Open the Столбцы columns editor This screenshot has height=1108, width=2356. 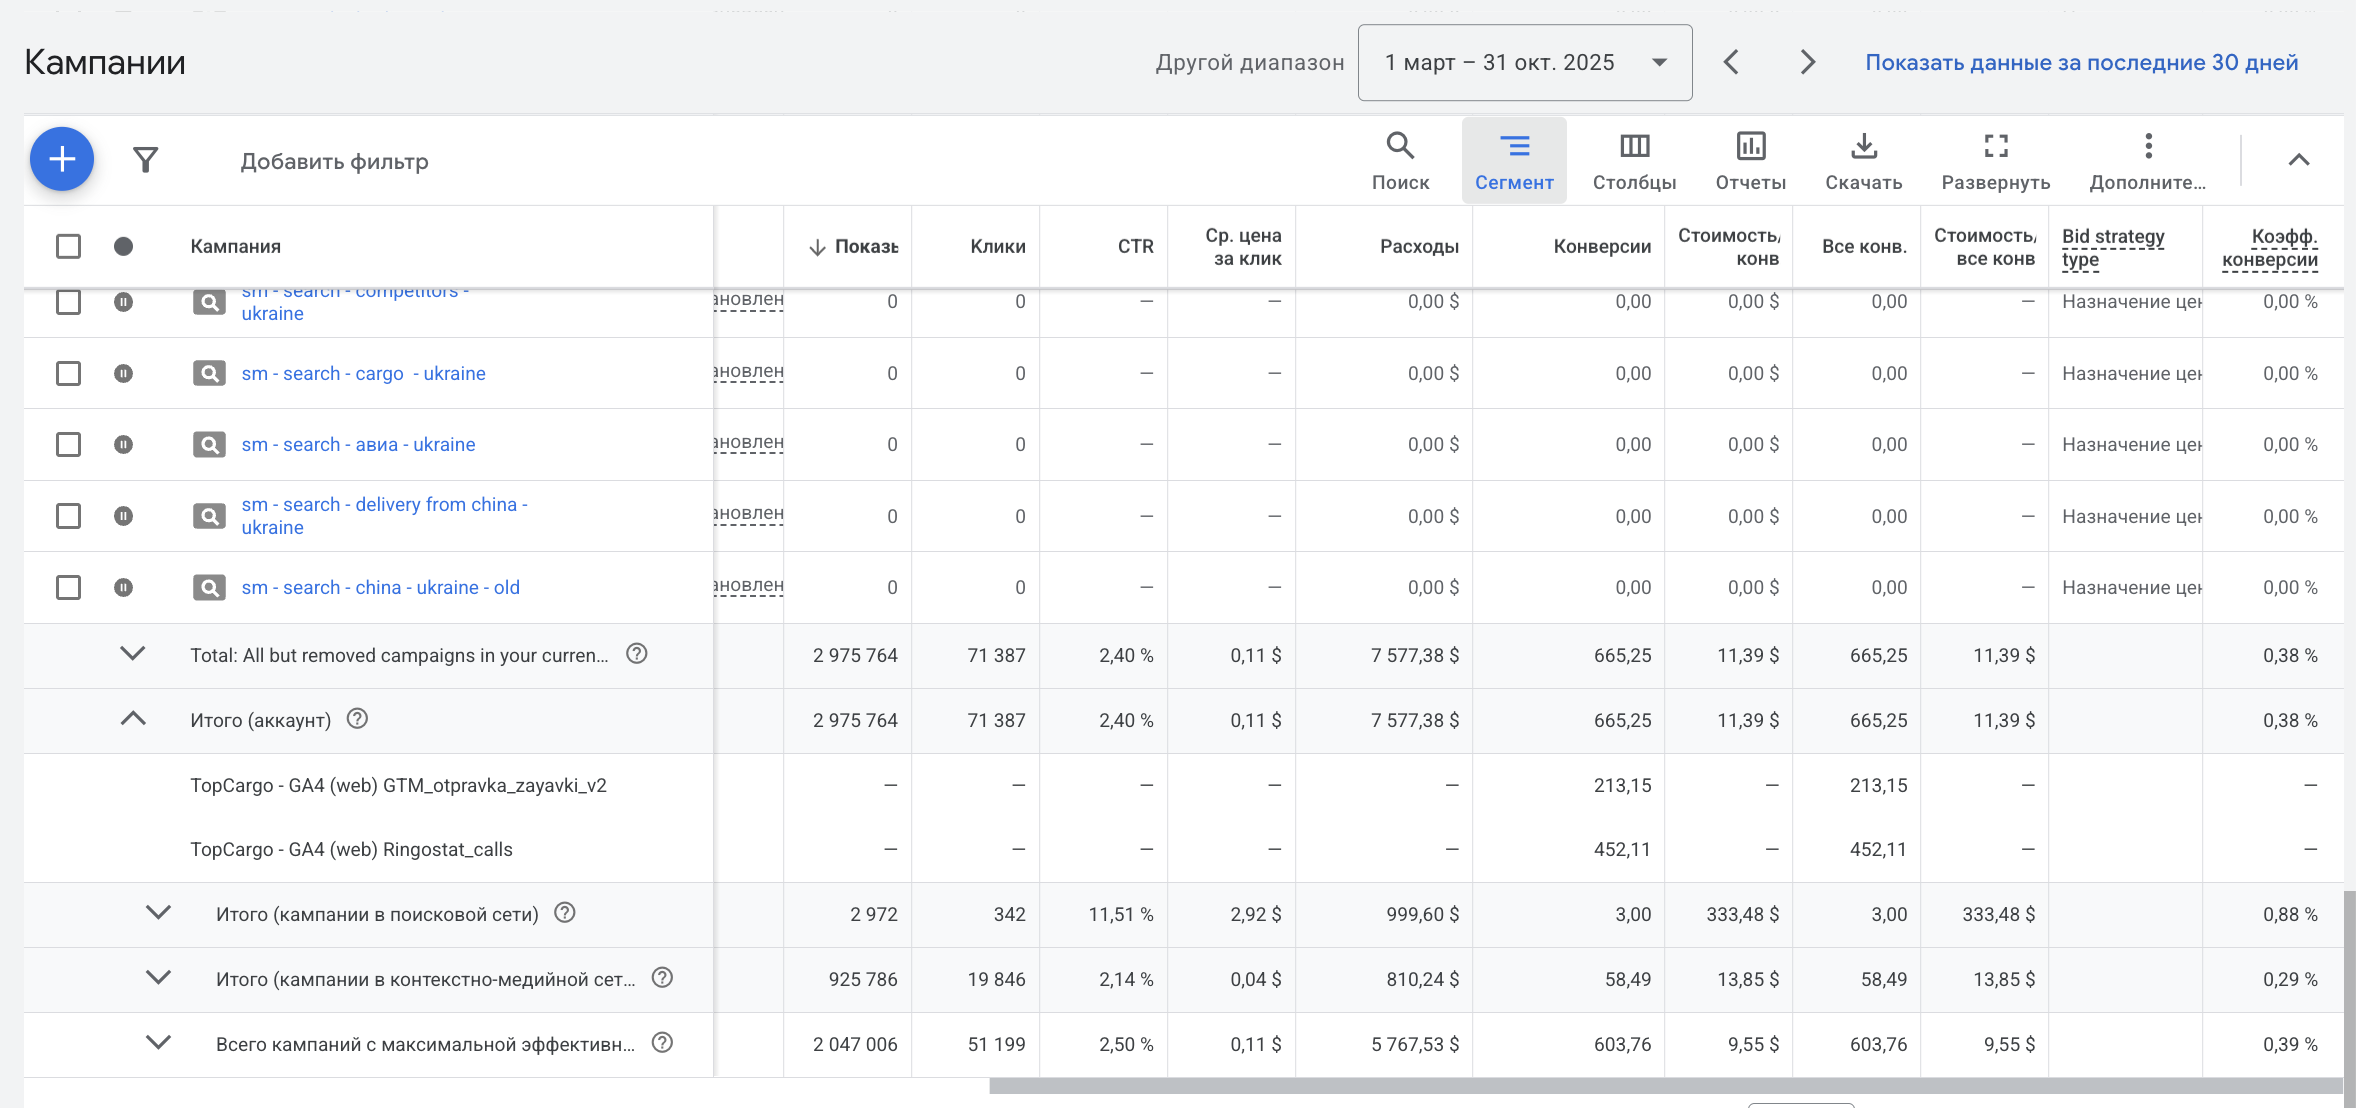click(1634, 160)
